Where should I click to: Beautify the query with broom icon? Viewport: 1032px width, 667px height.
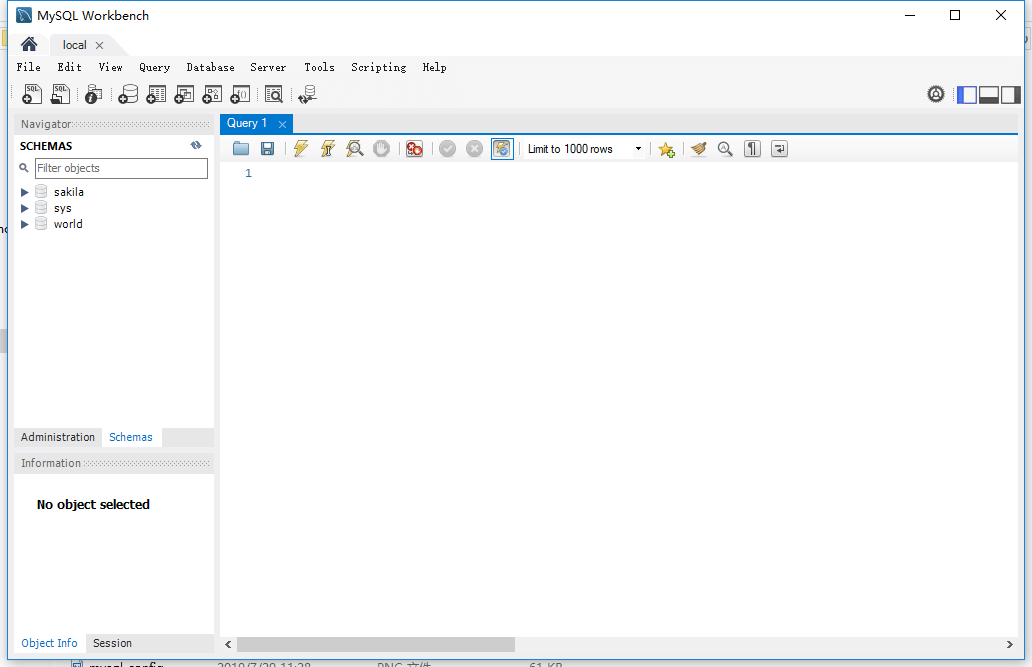point(699,149)
